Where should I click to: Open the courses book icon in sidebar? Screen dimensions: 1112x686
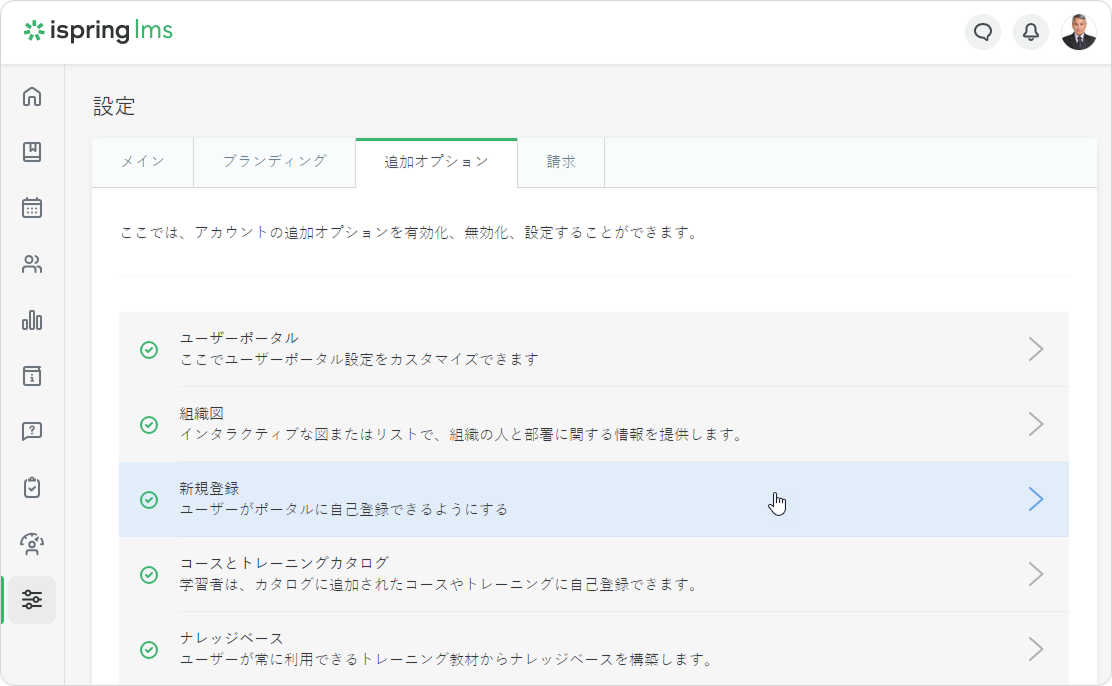click(32, 152)
